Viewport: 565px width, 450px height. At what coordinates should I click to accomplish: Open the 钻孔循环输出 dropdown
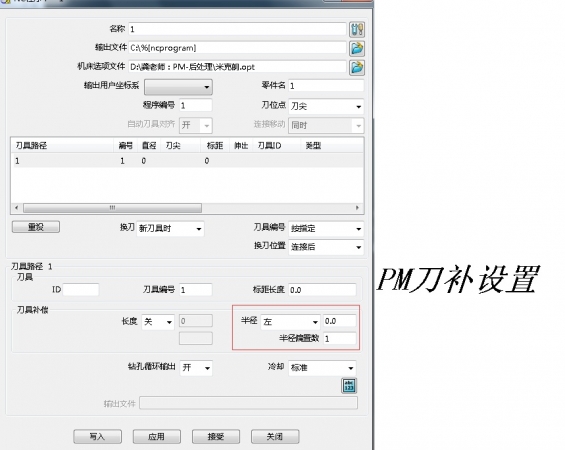(196, 367)
